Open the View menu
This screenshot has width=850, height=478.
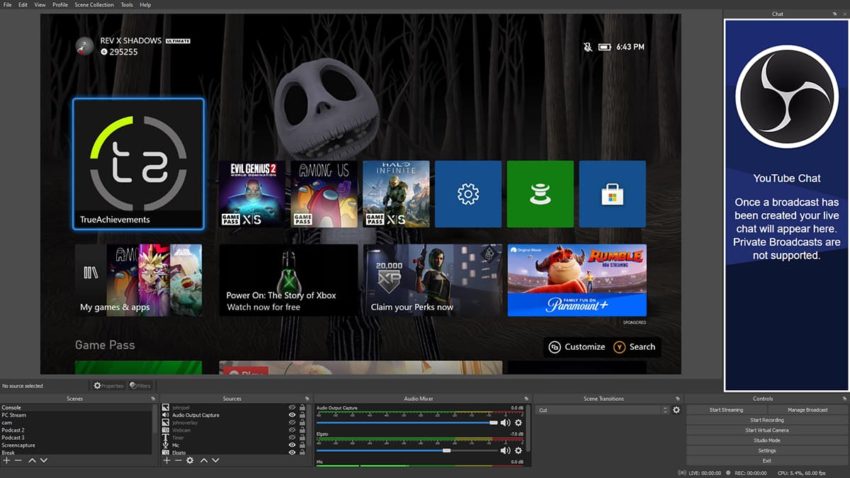click(x=40, y=5)
